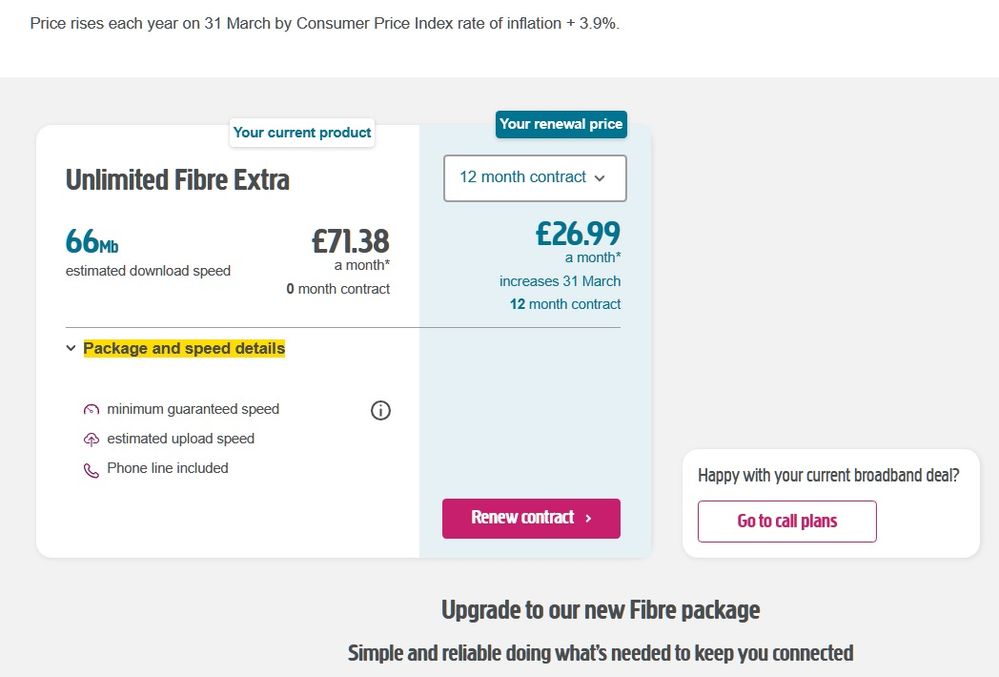Viewport: 999px width, 677px height.
Task: Go to call plans
Action: tap(787, 521)
